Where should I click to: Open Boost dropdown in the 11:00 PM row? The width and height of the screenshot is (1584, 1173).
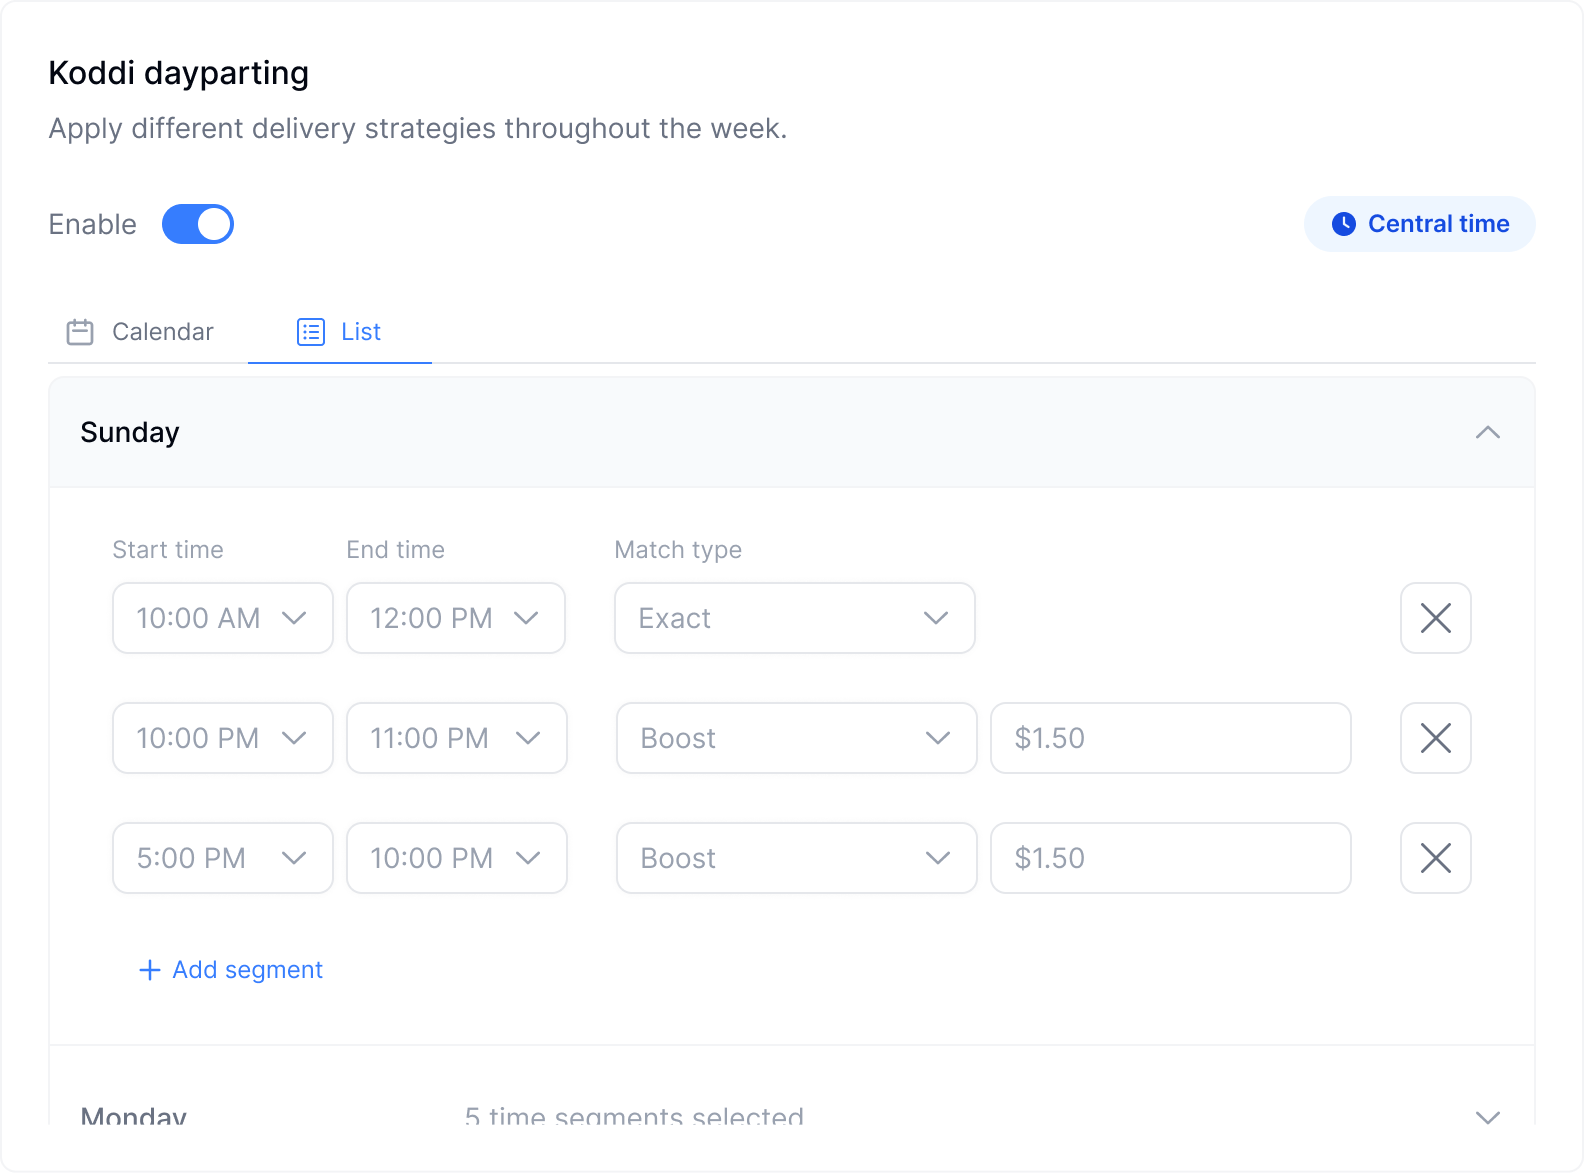[x=797, y=738]
